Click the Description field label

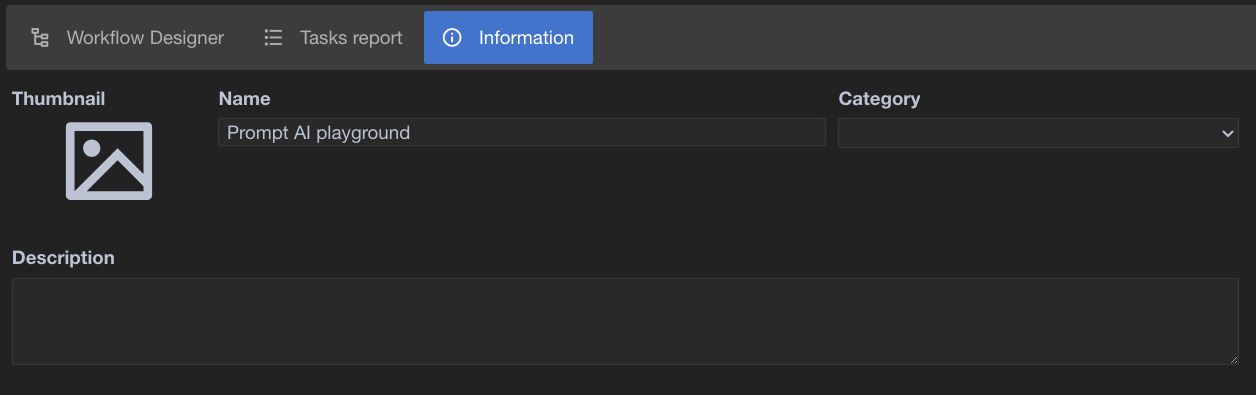coord(63,258)
